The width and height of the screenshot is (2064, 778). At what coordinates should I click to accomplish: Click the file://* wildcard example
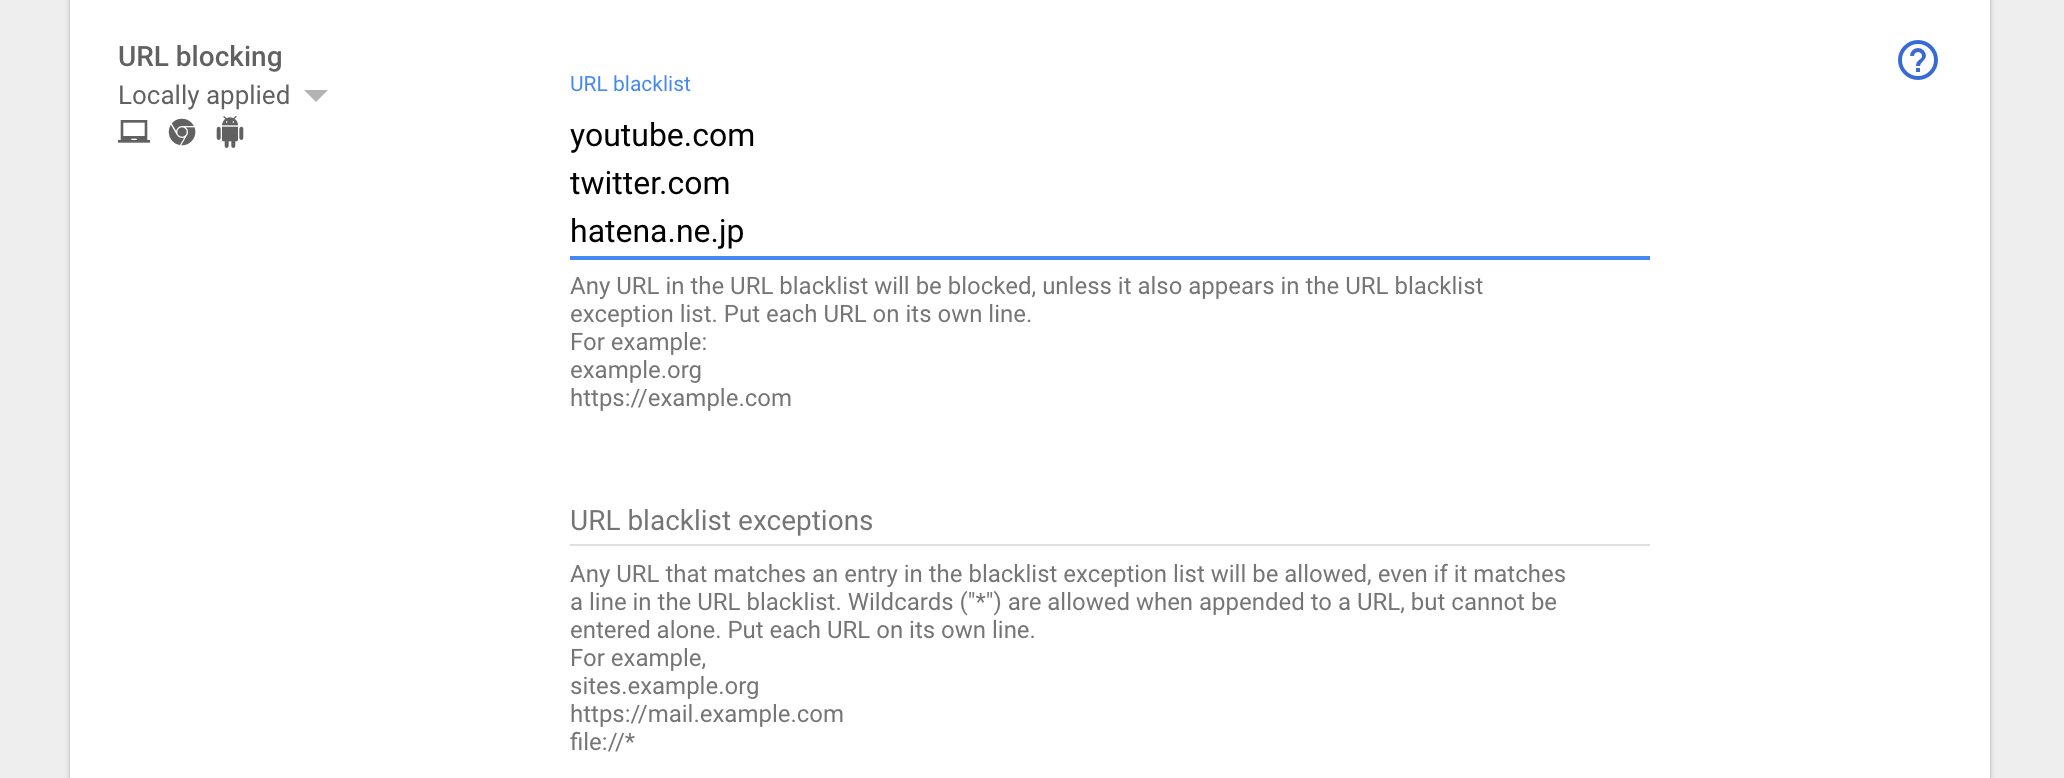pyautogui.click(x=602, y=742)
